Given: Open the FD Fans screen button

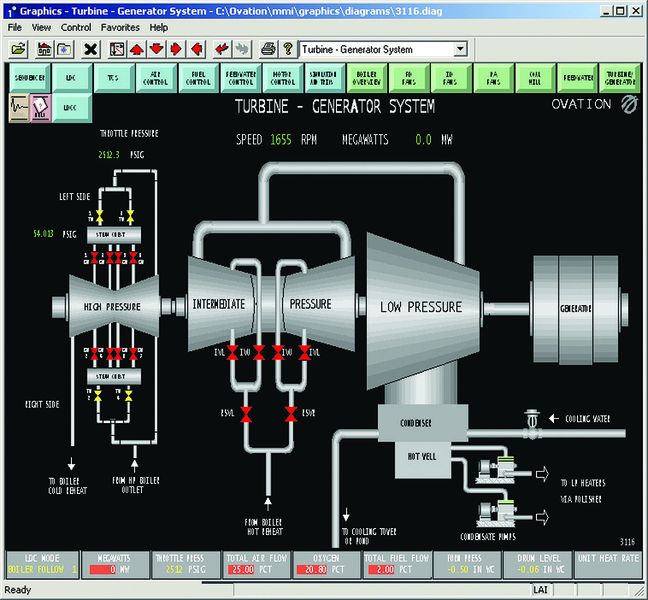Looking at the screenshot, I should coord(409,78).
